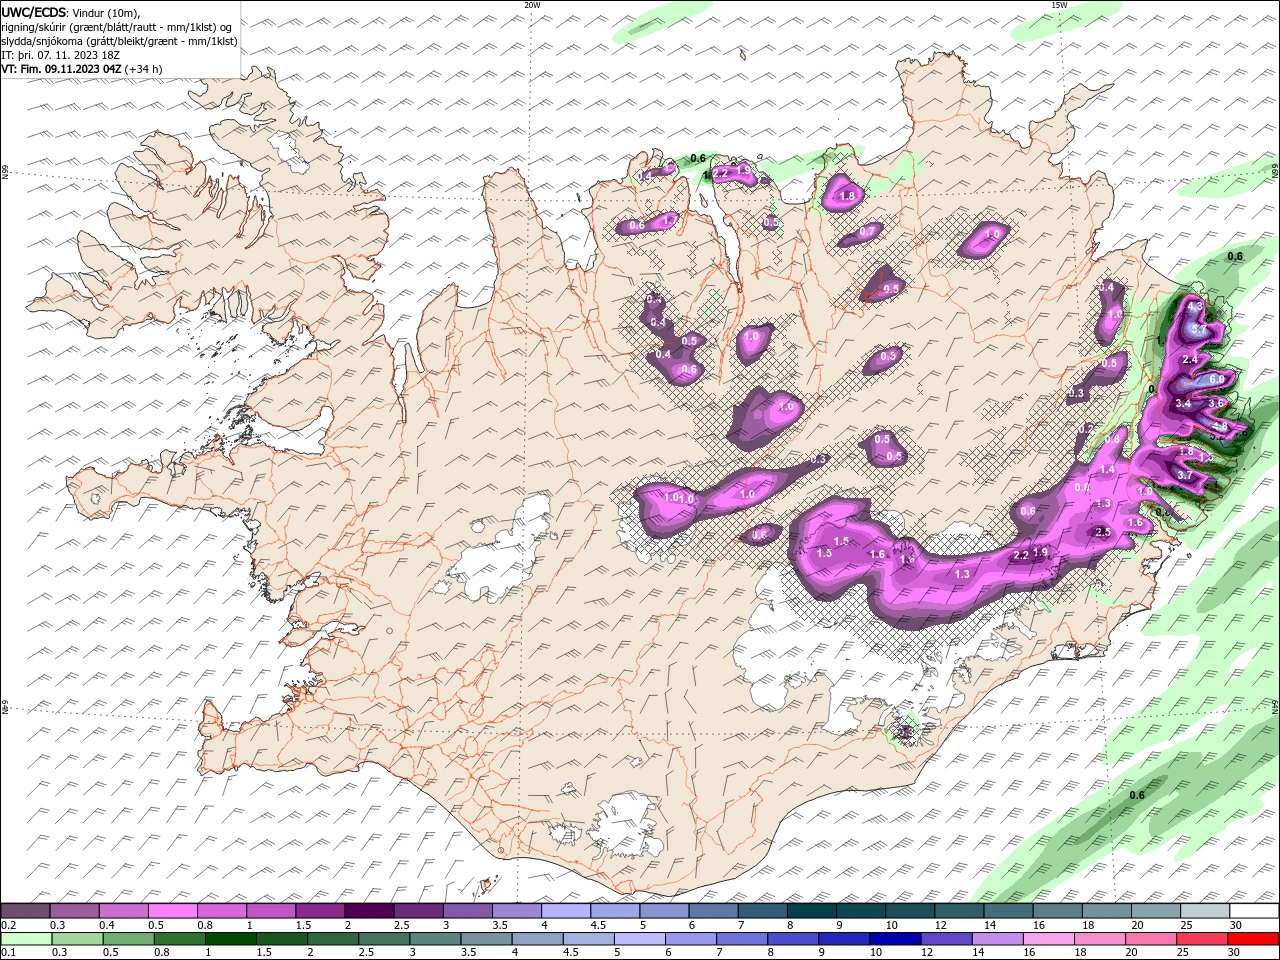Click the white 30 snowfall legend swatch
The width and height of the screenshot is (1280, 960).
tap(1254, 911)
